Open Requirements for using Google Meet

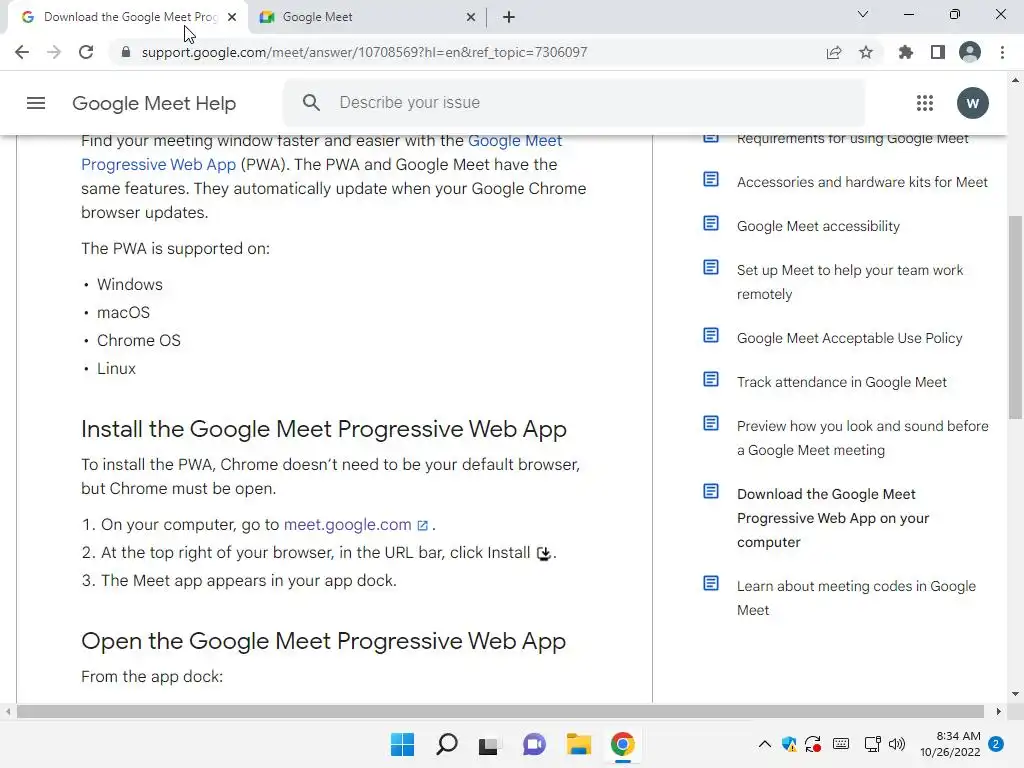pyautogui.click(x=852, y=138)
